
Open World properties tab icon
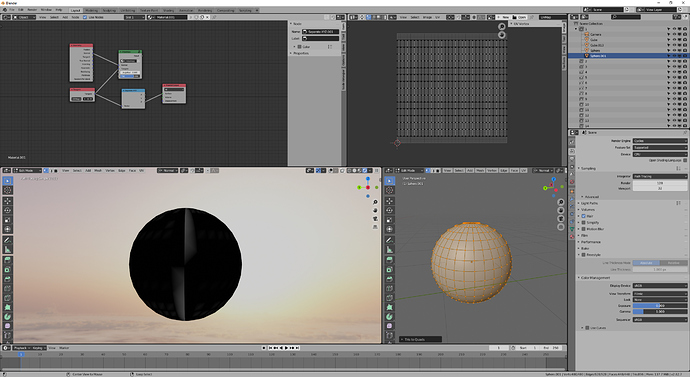pyautogui.click(x=572, y=182)
